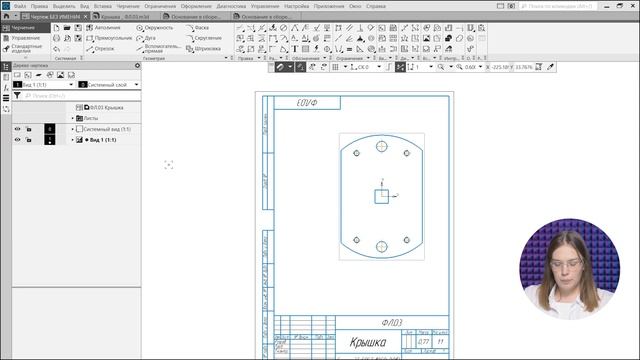The width and height of the screenshot is (640, 360).
Task: Click the perpendicular constraint icon
Action: [360, 28]
